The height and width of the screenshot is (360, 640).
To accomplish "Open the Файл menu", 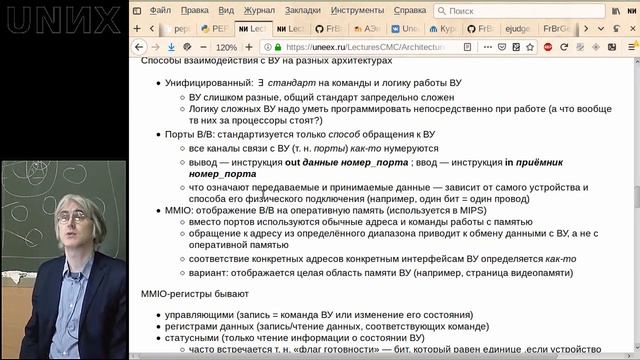I will pos(160,10).
